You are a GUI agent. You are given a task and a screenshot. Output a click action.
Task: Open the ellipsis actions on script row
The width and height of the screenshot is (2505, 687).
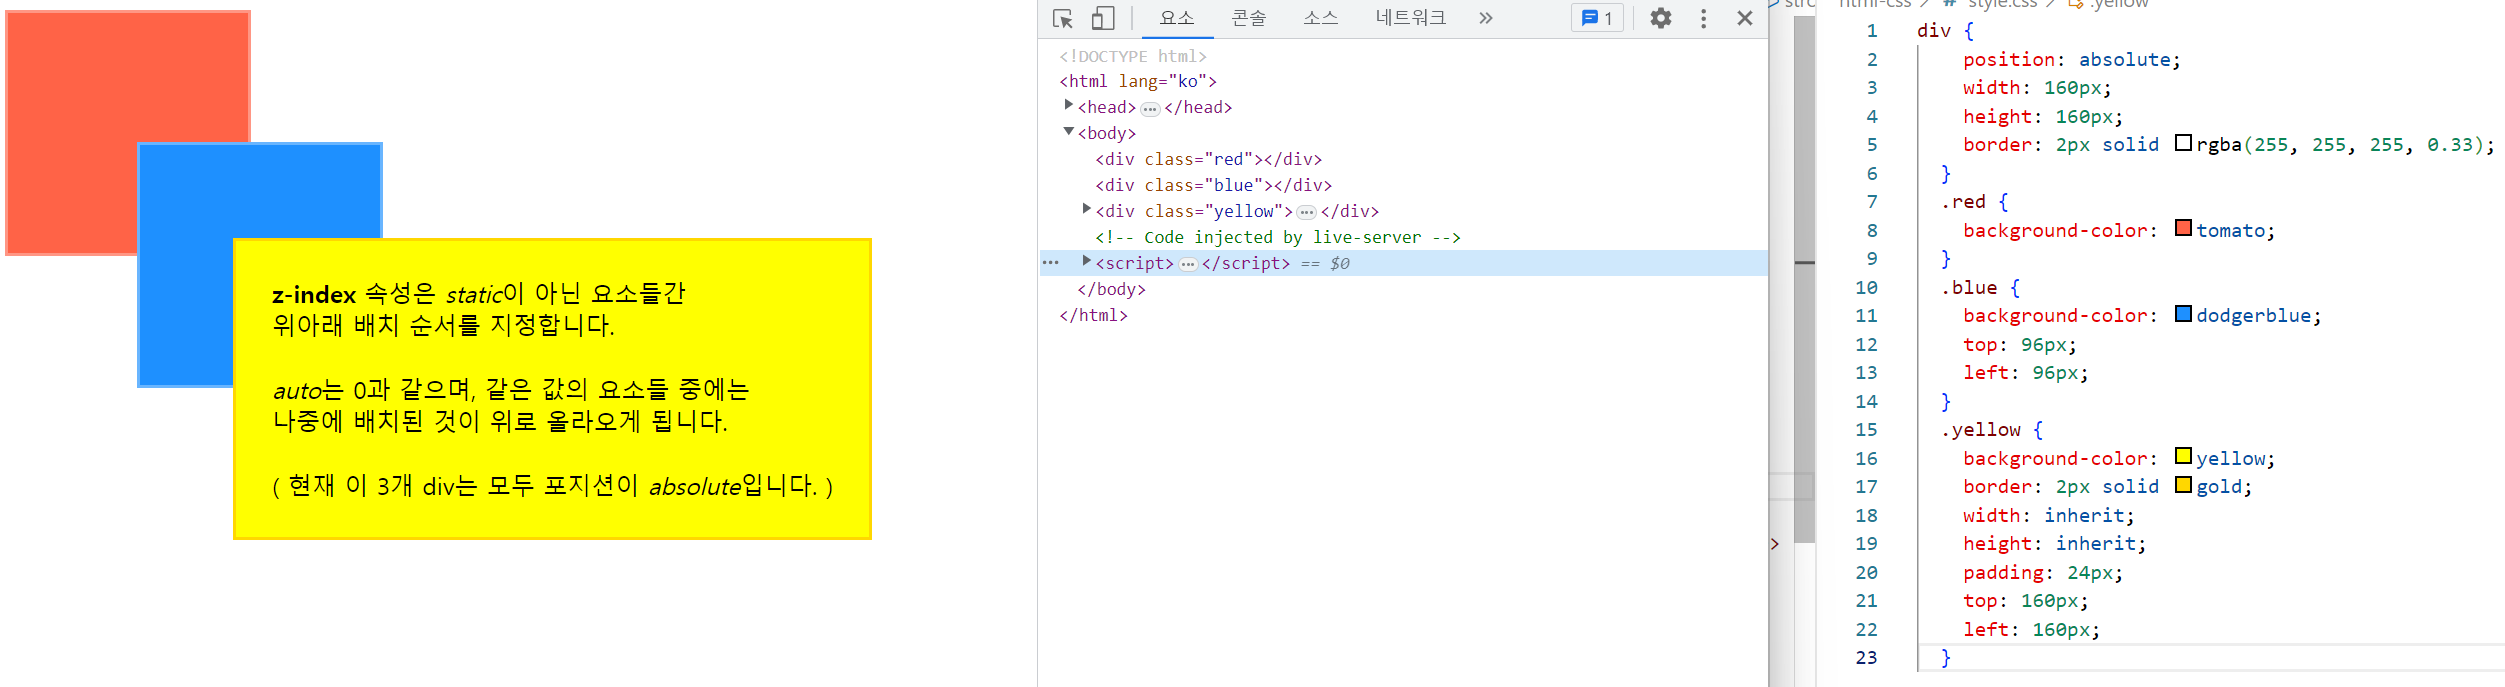[x=1051, y=263]
